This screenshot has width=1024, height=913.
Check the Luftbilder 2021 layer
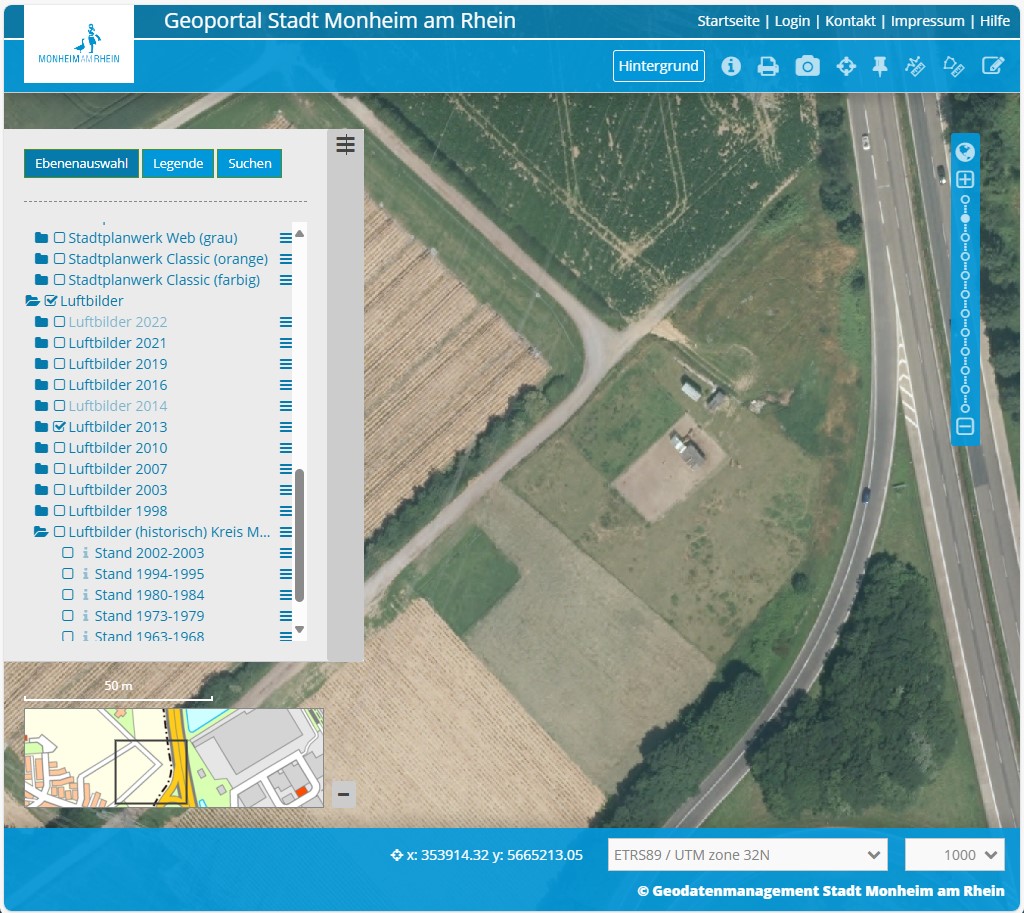coord(59,342)
